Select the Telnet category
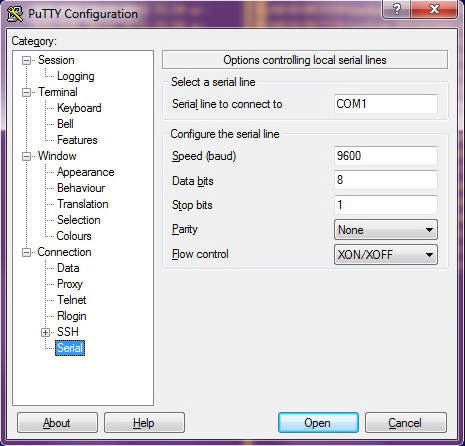Image resolution: width=465 pixels, height=446 pixels. pos(72,300)
